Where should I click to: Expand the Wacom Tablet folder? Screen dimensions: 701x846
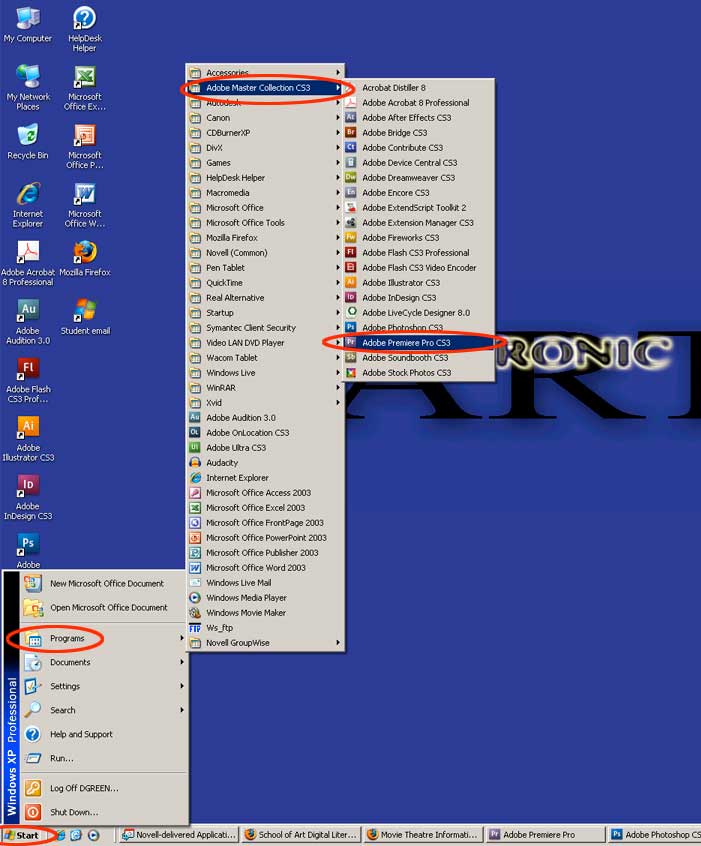(266, 358)
